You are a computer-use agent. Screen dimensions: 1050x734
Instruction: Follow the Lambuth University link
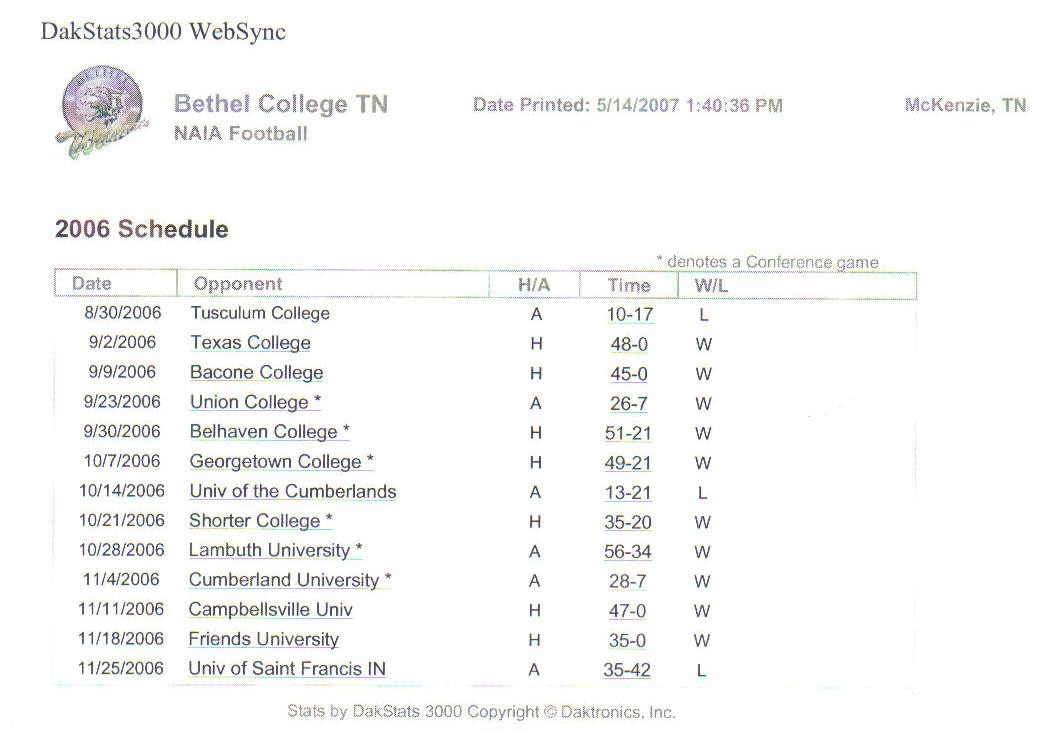[275, 550]
